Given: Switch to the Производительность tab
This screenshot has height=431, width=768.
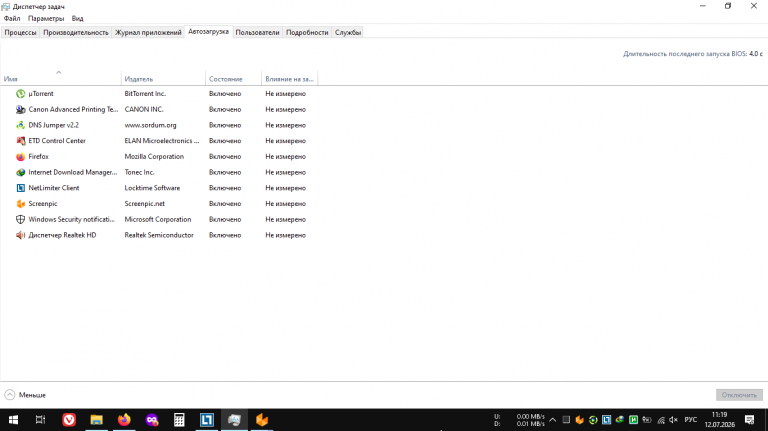Looking at the screenshot, I should [75, 32].
